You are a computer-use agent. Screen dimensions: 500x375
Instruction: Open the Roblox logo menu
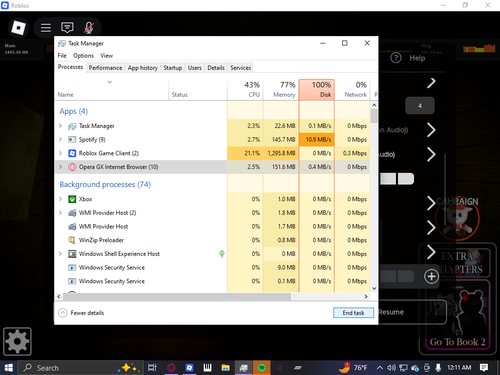pyautogui.click(x=18, y=27)
